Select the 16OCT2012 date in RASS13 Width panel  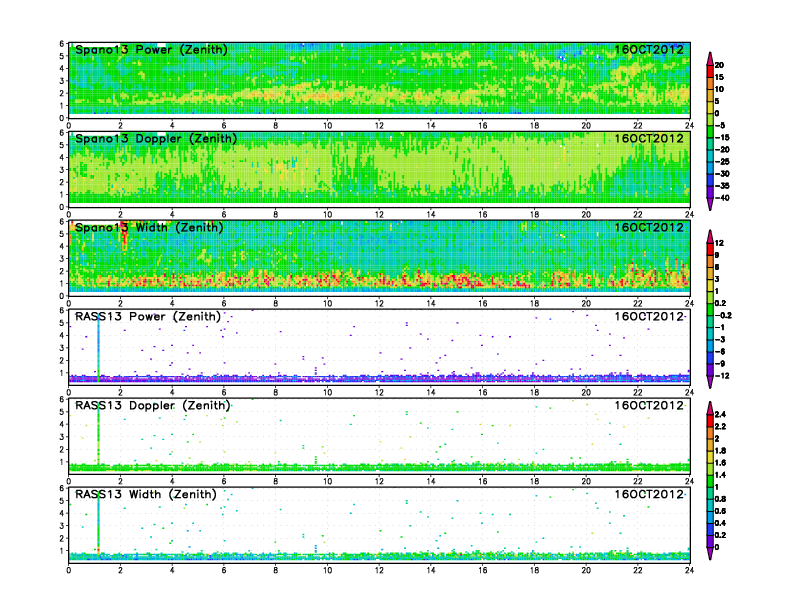coord(649,494)
